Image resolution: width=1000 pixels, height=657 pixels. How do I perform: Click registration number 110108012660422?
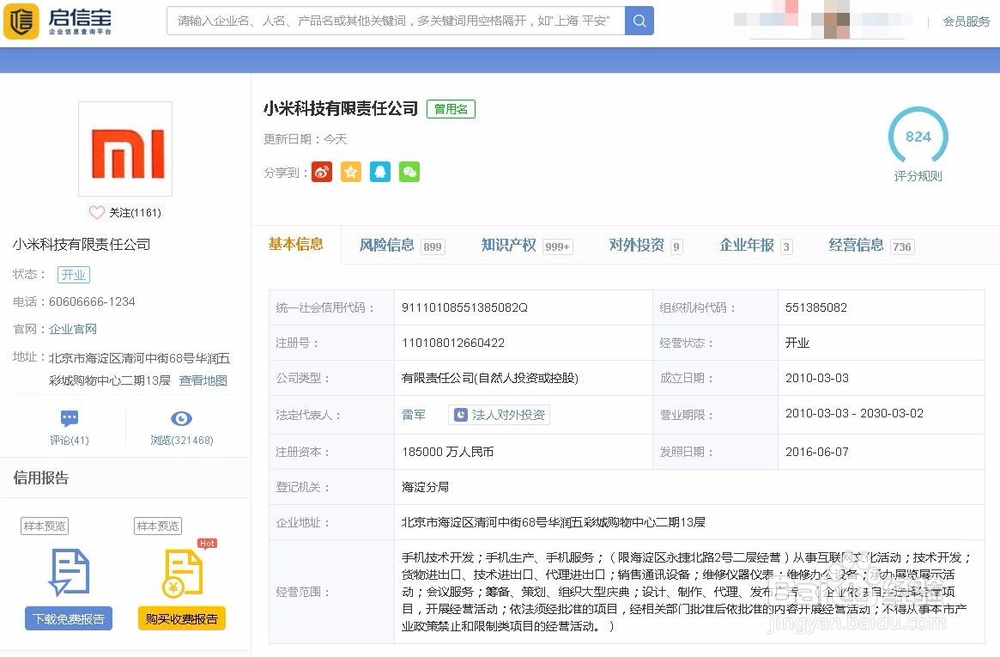coord(453,343)
